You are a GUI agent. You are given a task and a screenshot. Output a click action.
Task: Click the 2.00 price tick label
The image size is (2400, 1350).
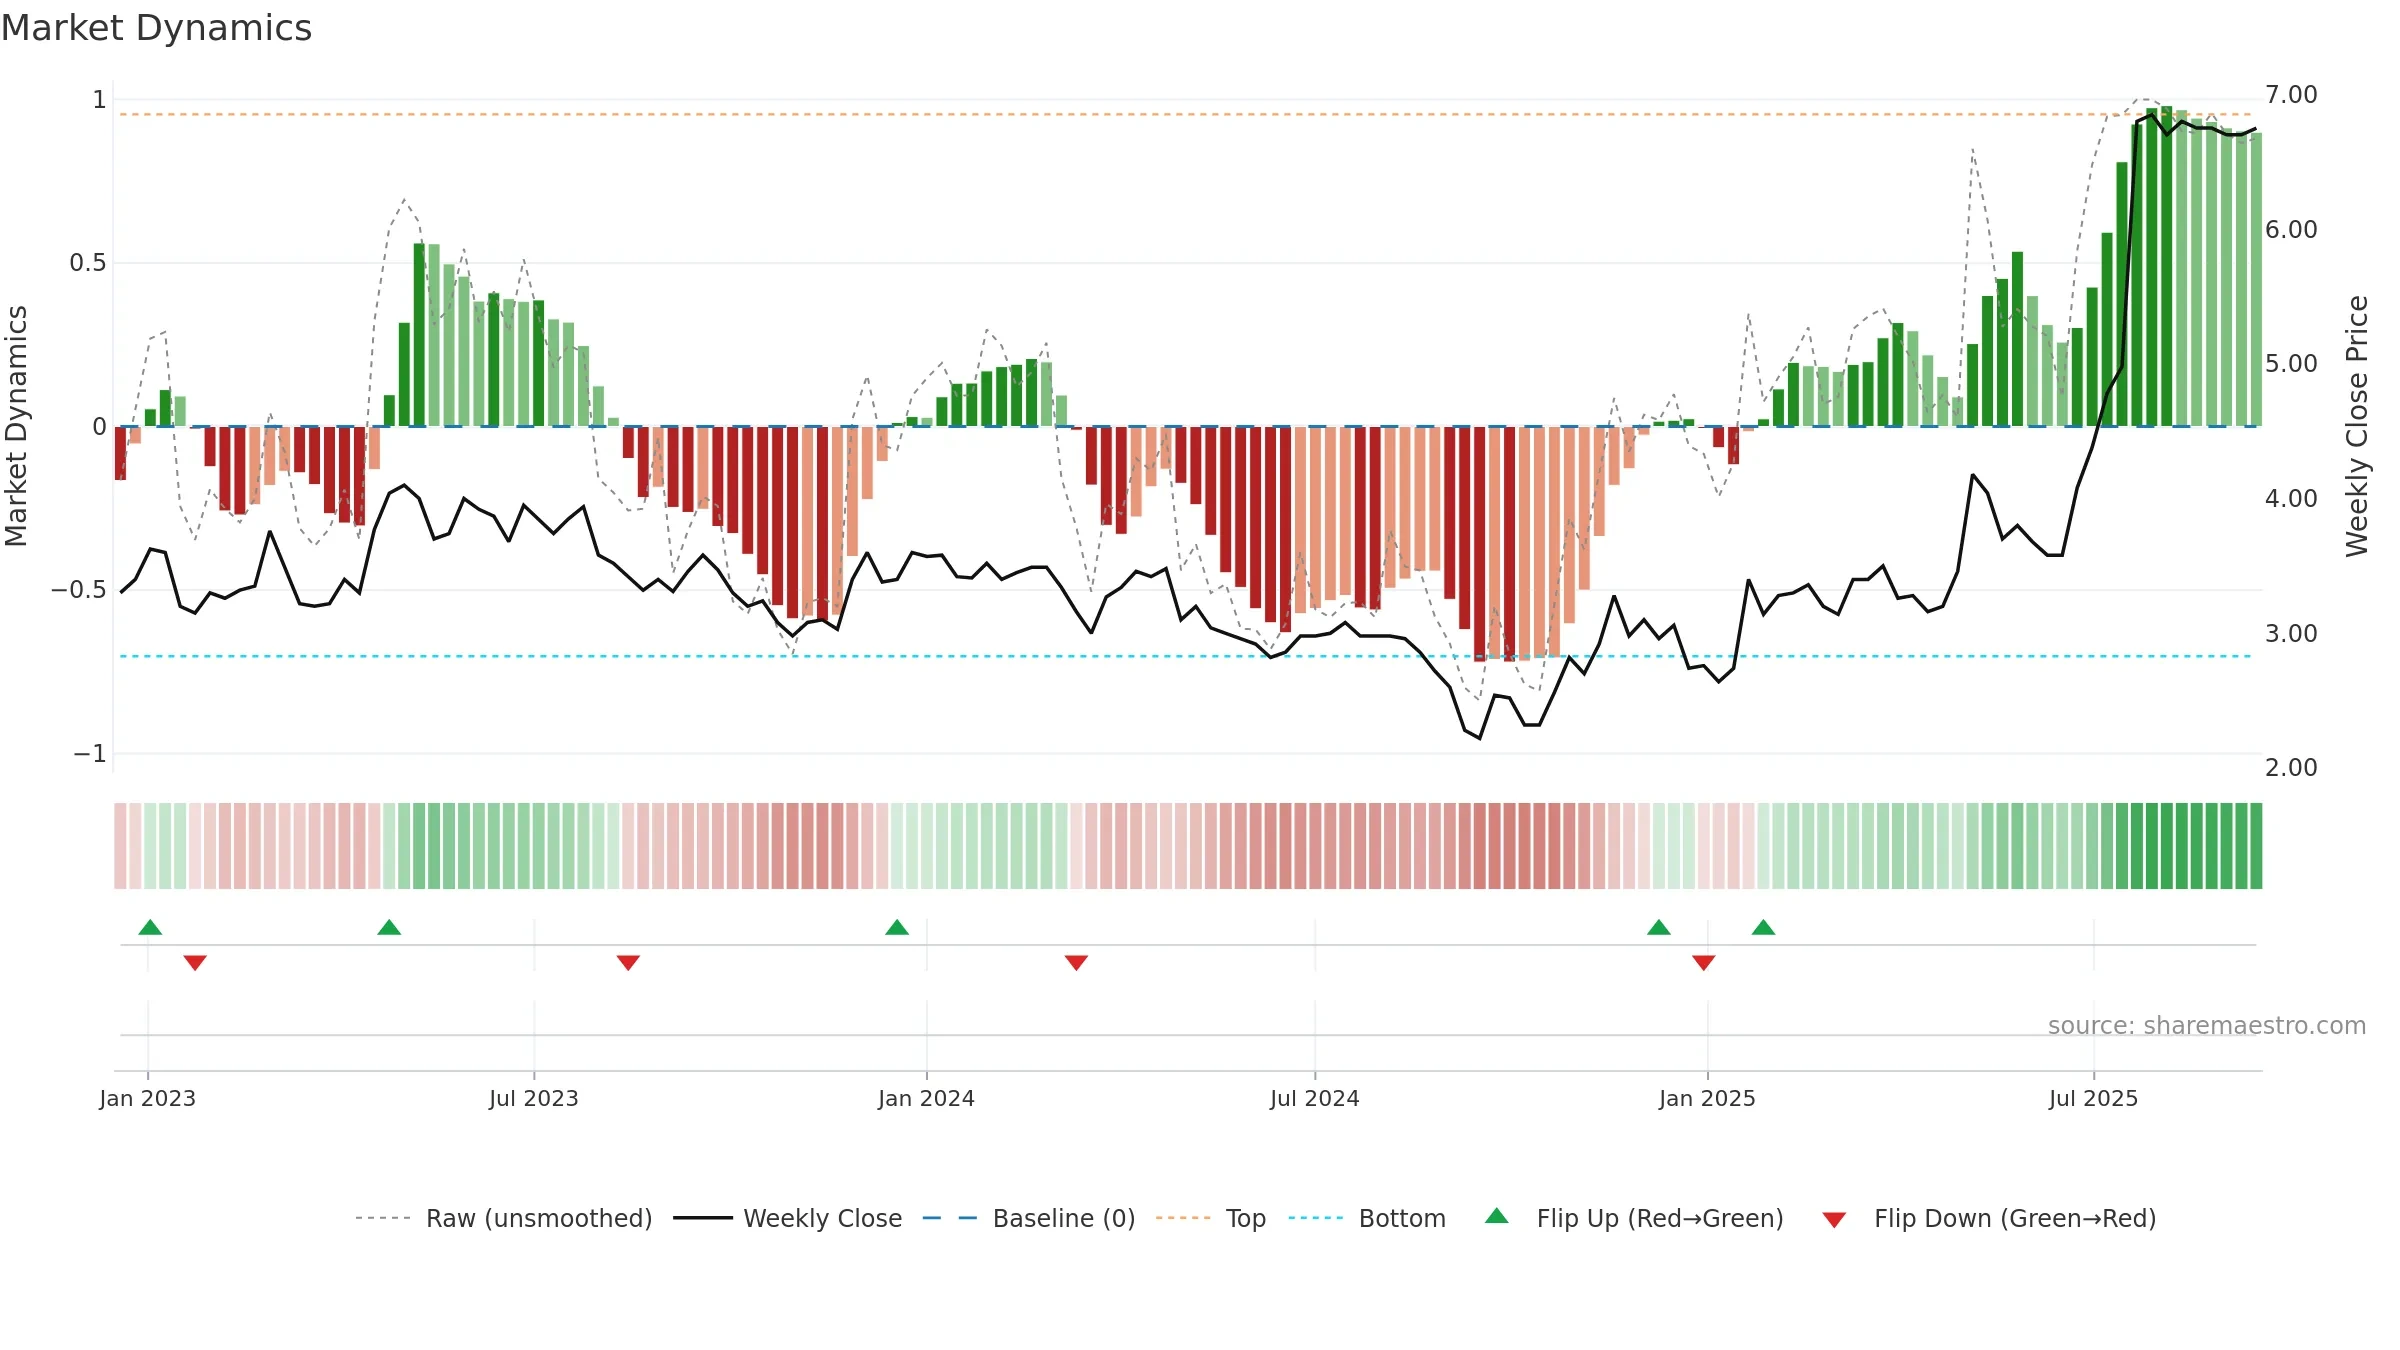click(2291, 767)
